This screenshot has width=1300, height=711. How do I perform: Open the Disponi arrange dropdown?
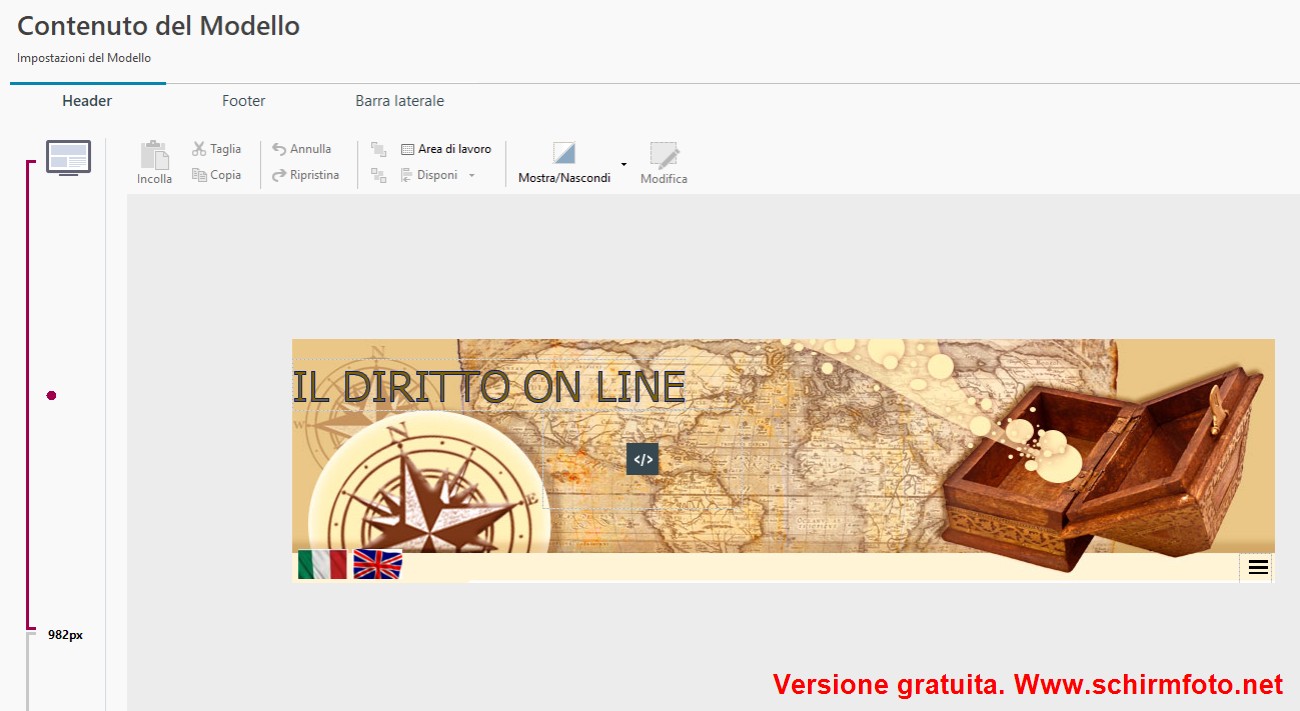click(438, 175)
